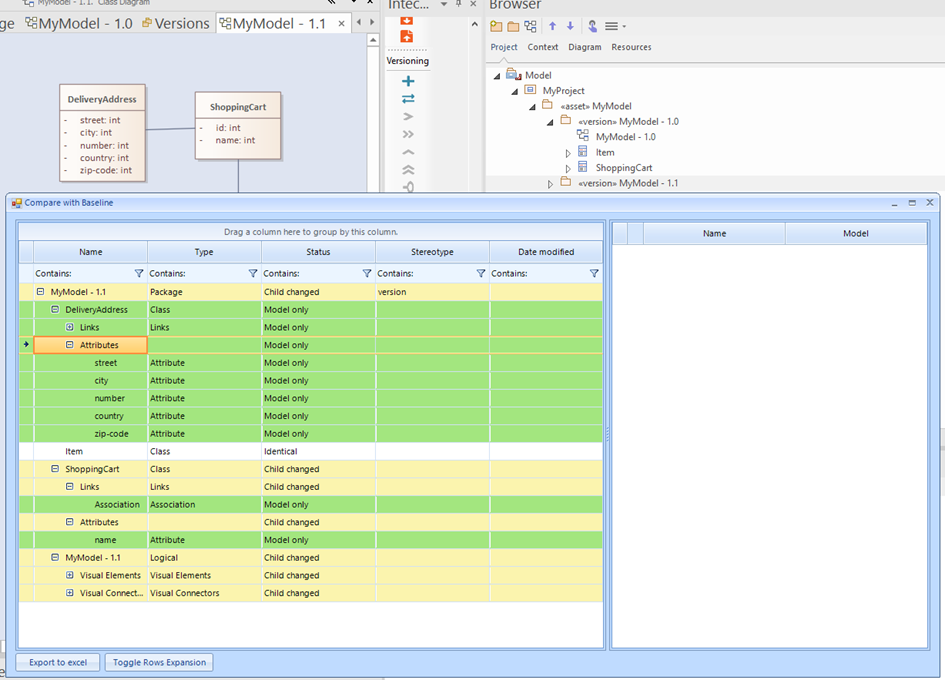Click the New Package icon in Browser toolbar
The width and height of the screenshot is (945, 680).
(496, 26)
